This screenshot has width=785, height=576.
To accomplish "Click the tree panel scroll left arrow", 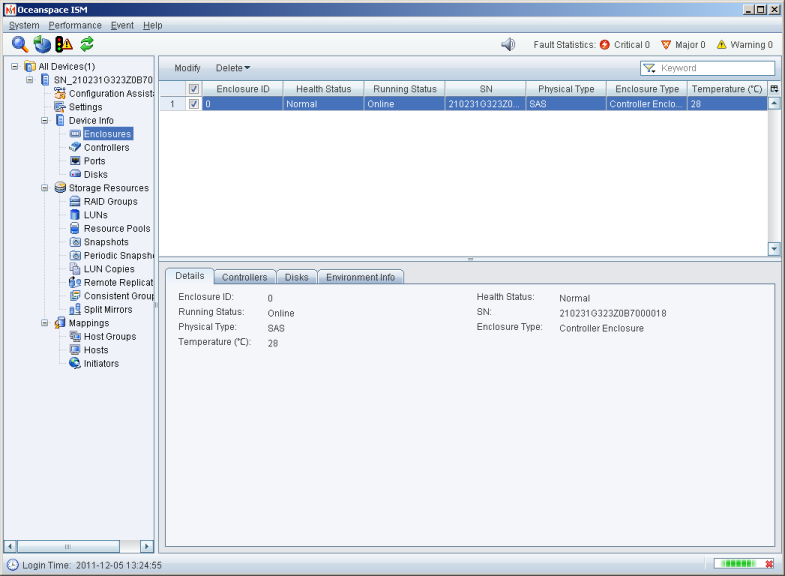I will tap(10, 546).
